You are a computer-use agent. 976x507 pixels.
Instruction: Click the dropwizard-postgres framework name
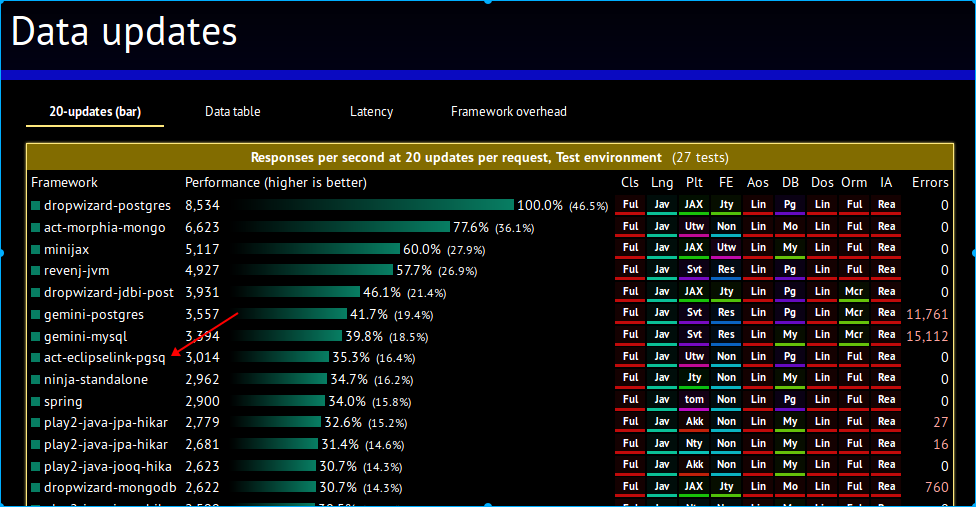tap(107, 205)
